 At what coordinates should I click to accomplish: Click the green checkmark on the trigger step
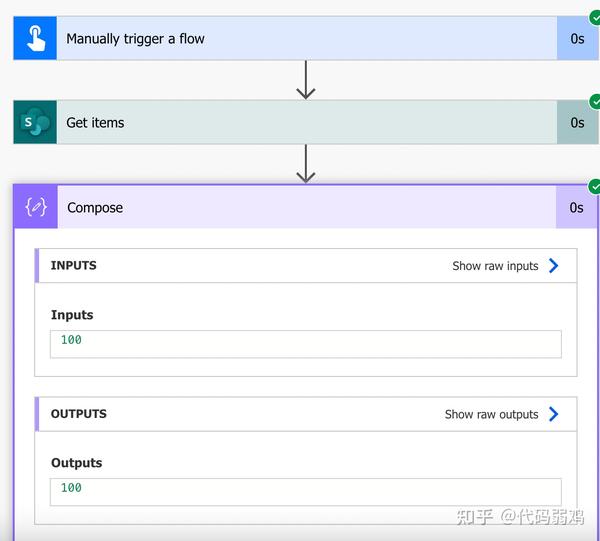pos(594,17)
